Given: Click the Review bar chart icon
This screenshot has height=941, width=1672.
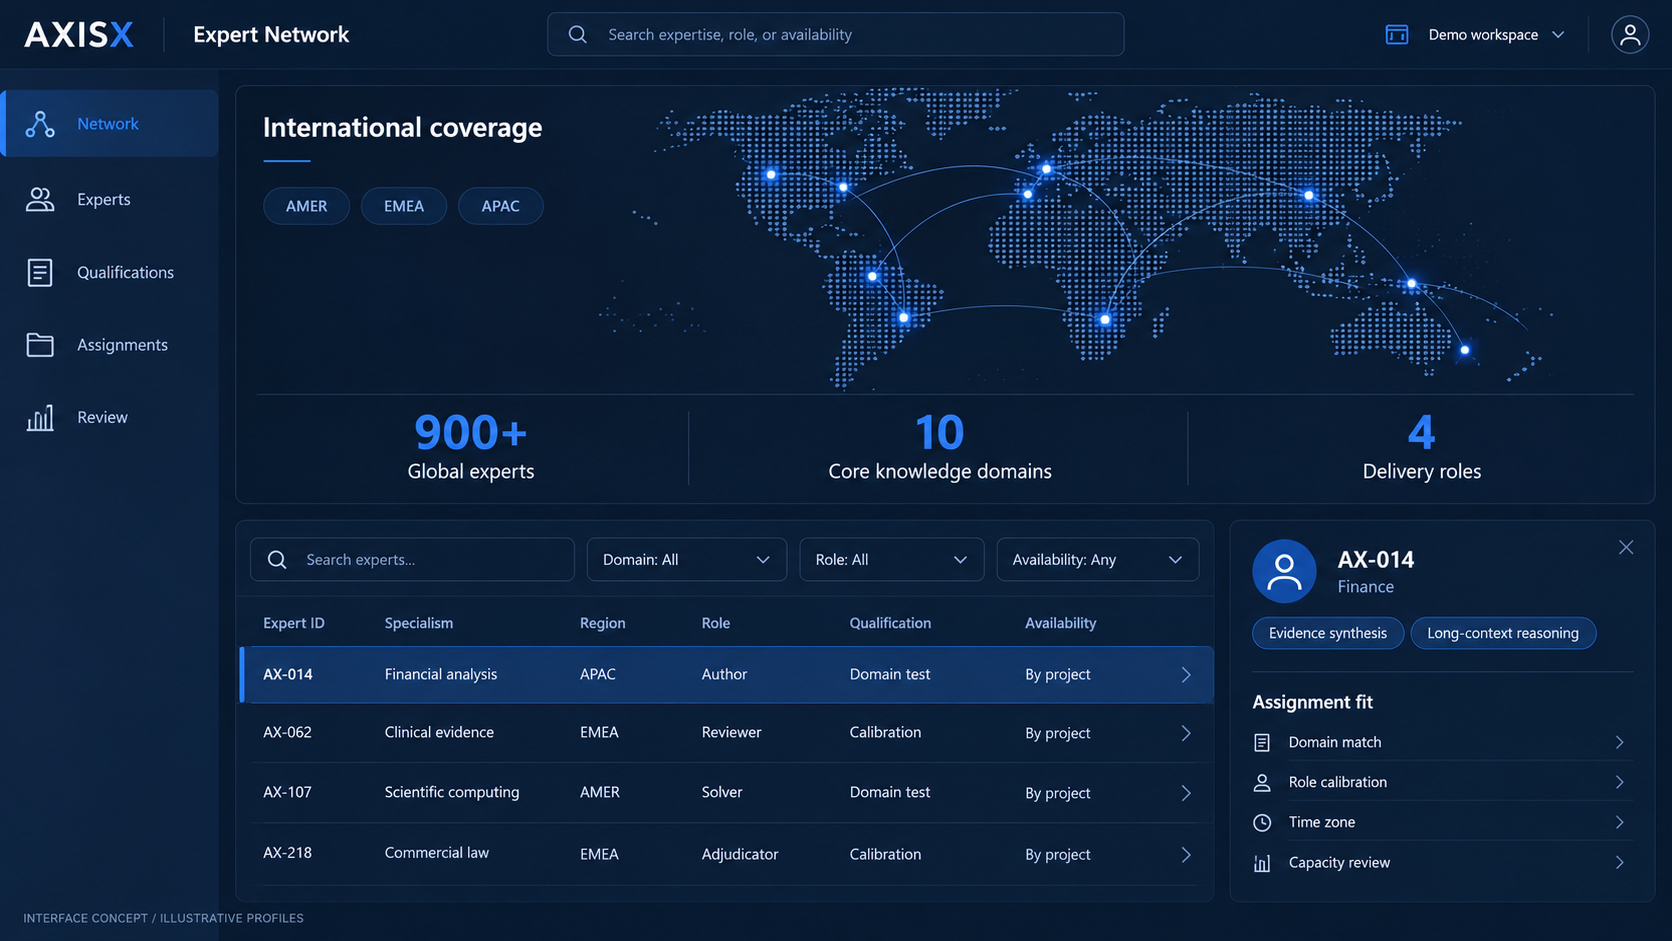Looking at the screenshot, I should (x=40, y=418).
